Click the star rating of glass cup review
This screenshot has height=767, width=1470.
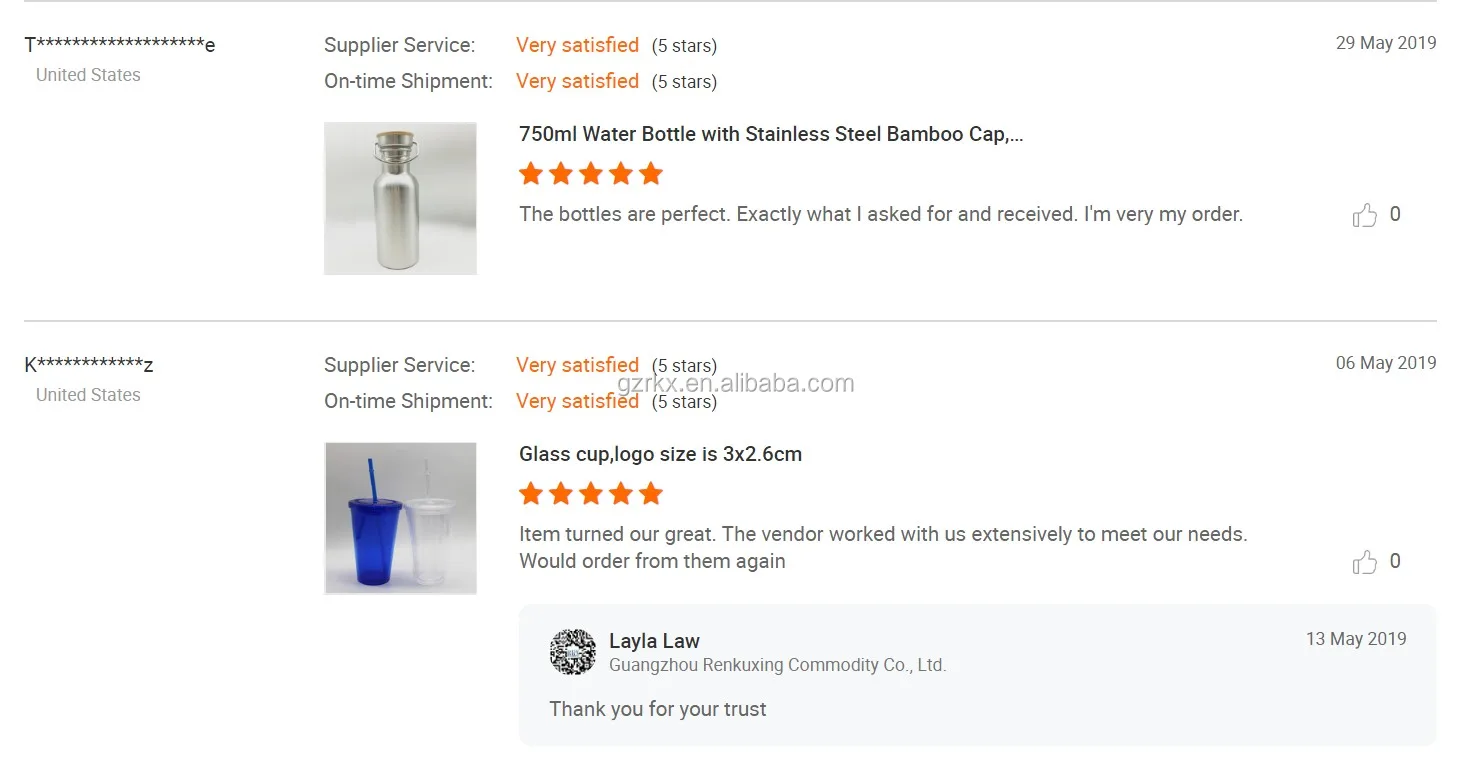click(x=591, y=494)
